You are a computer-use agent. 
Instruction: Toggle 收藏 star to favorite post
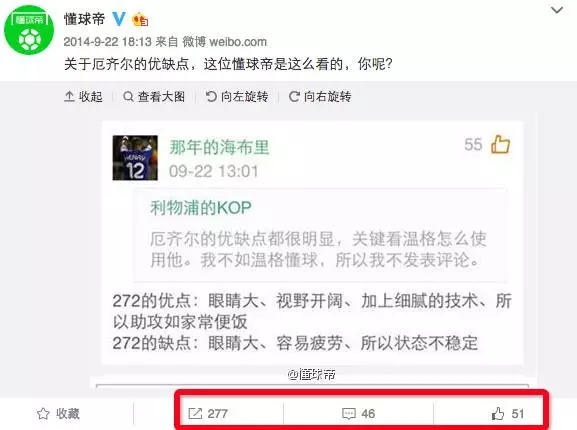(x=59, y=414)
